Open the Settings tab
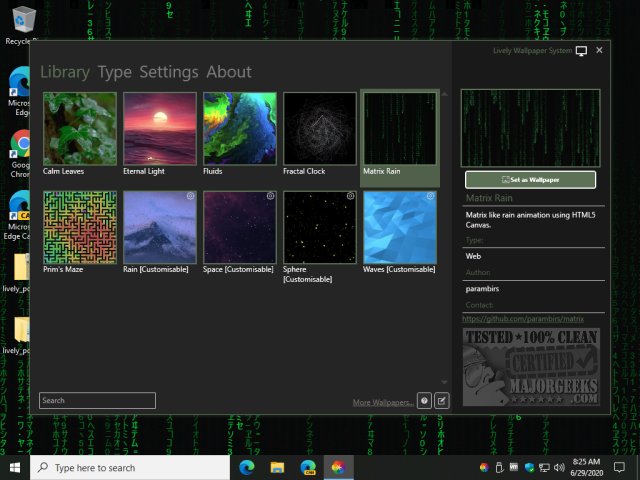640x480 pixels. point(168,72)
